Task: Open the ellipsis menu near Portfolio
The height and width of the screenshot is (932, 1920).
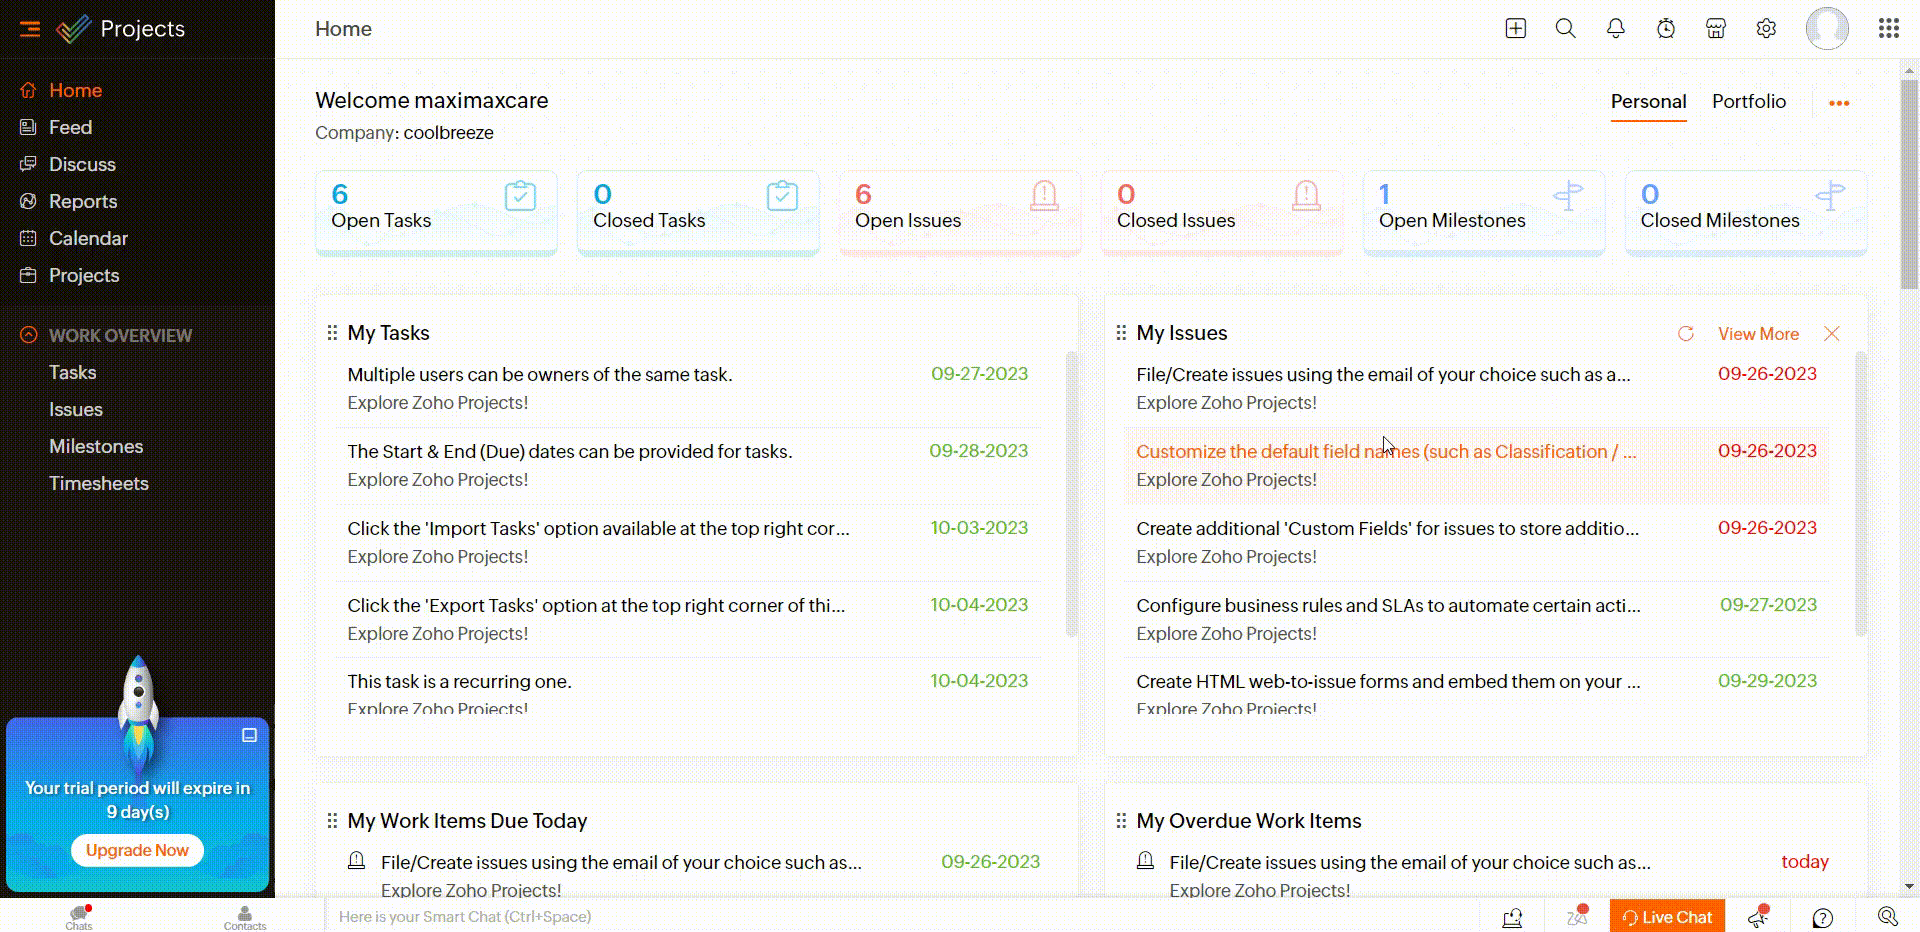Action: [x=1839, y=102]
